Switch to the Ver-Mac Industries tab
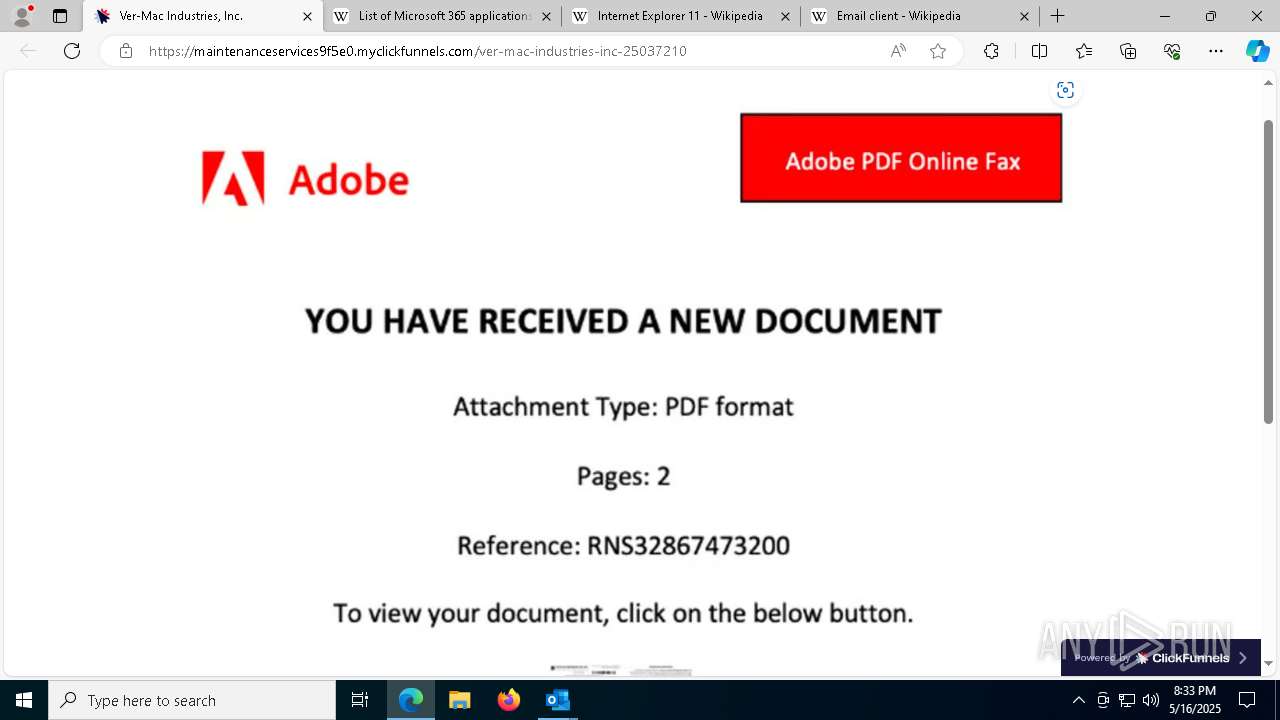Image resolution: width=1280 pixels, height=720 pixels. pyautogui.click(x=204, y=16)
